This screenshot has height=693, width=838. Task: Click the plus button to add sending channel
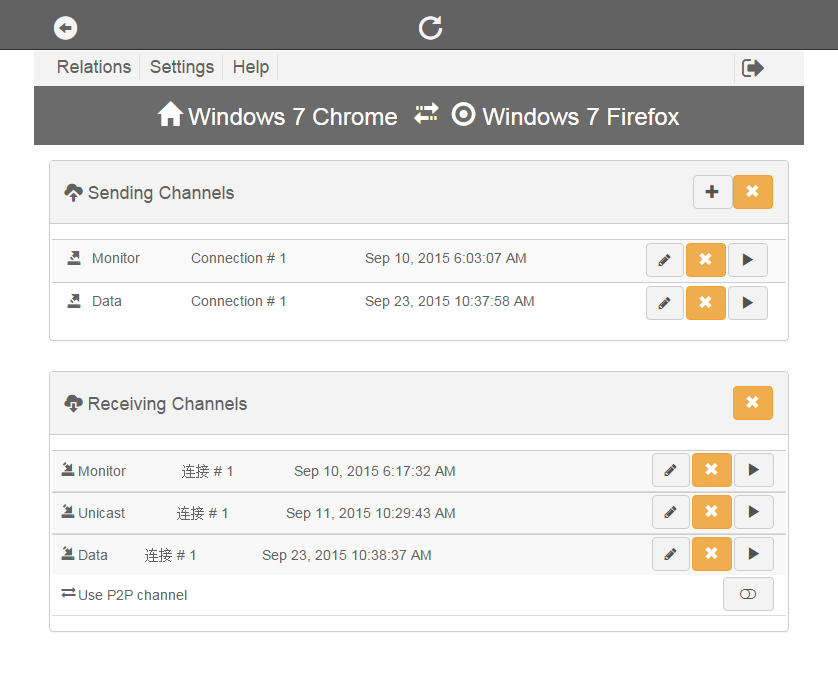tap(712, 192)
